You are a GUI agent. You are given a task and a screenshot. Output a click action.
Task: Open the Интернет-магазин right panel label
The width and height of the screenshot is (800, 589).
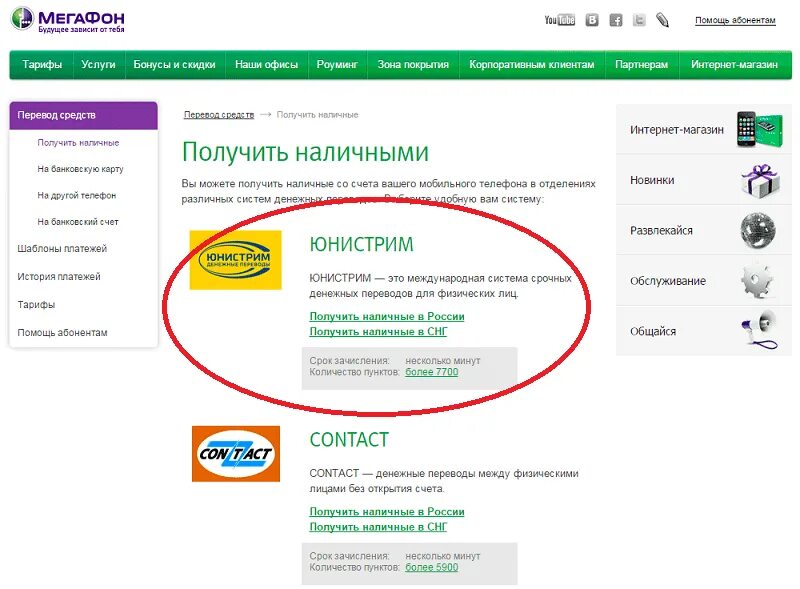click(677, 130)
